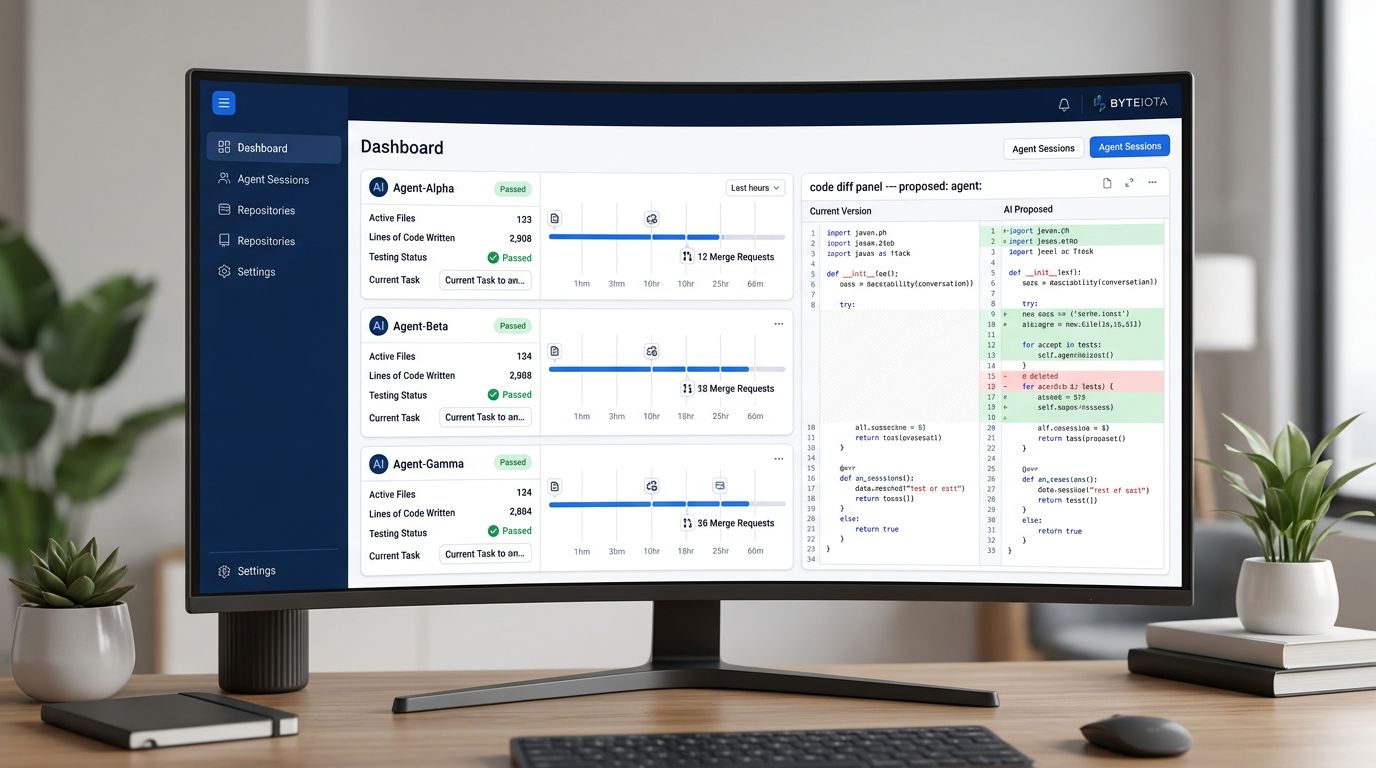Click the '12 Merge Requests' label
The image size is (1376, 768).
pyautogui.click(x=736, y=257)
